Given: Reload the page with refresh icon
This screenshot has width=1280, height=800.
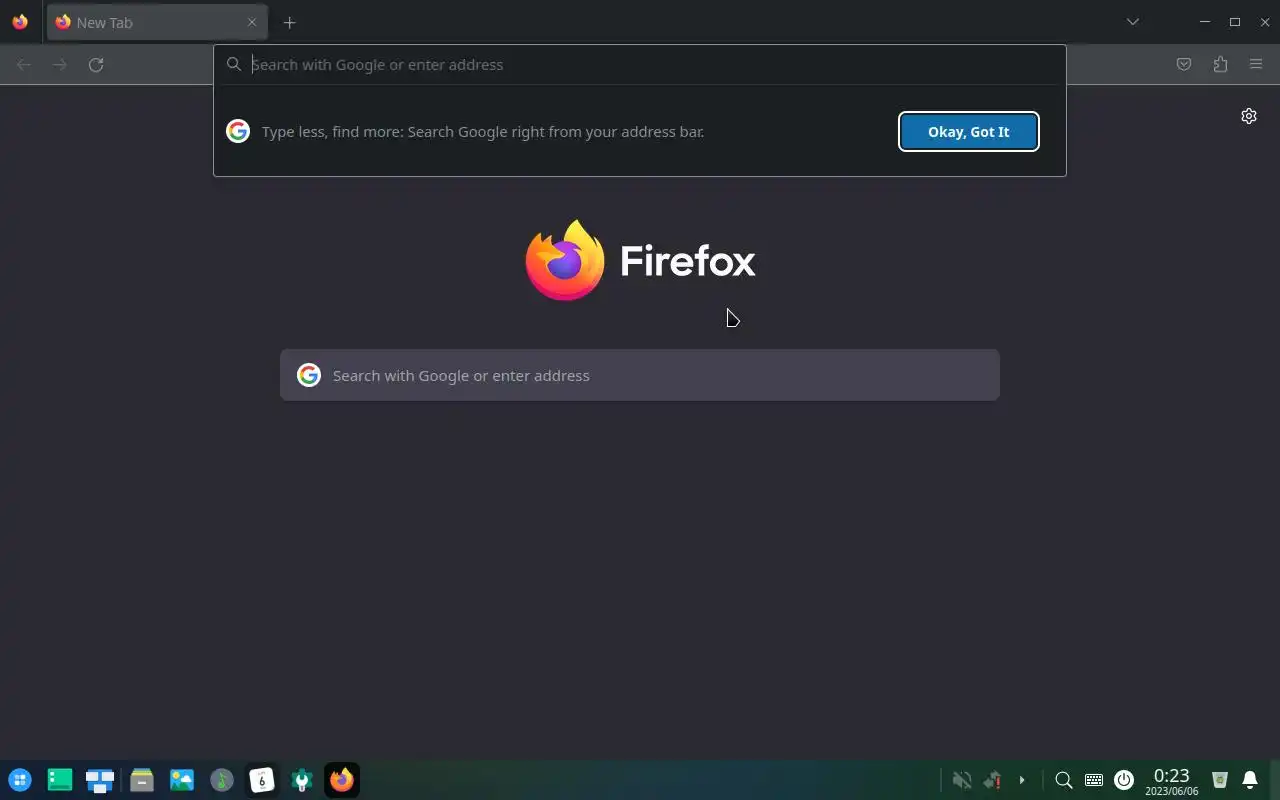Looking at the screenshot, I should click(96, 64).
